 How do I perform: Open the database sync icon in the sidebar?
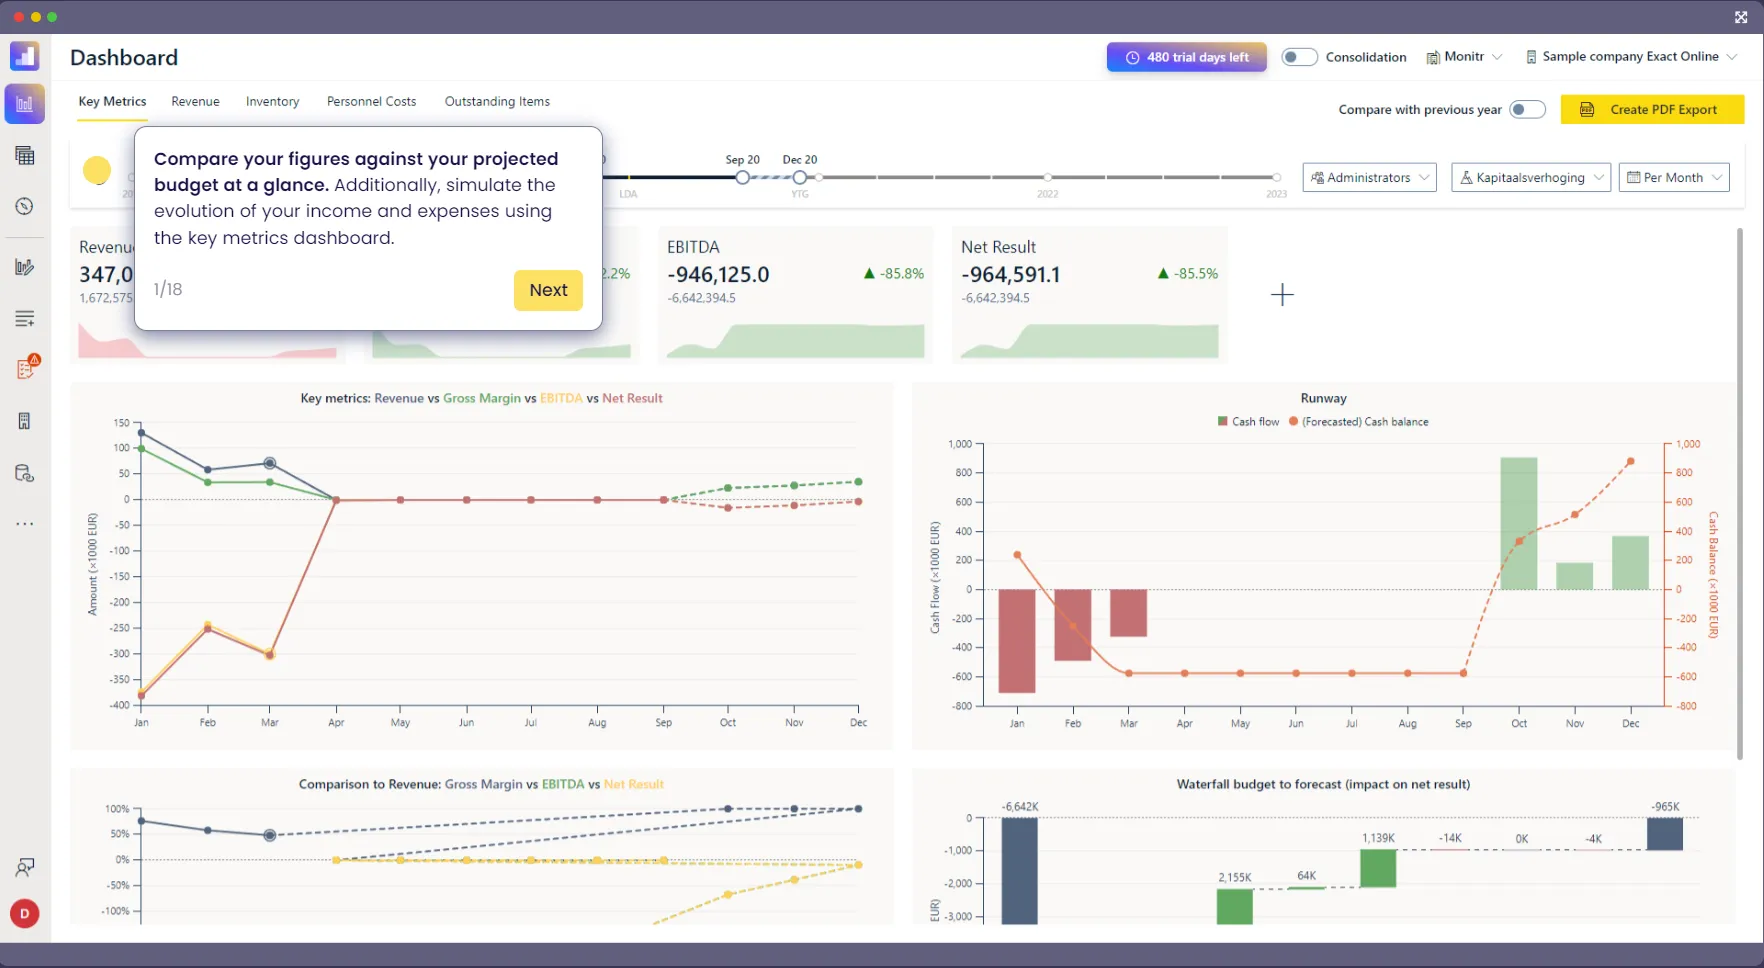[x=24, y=473]
